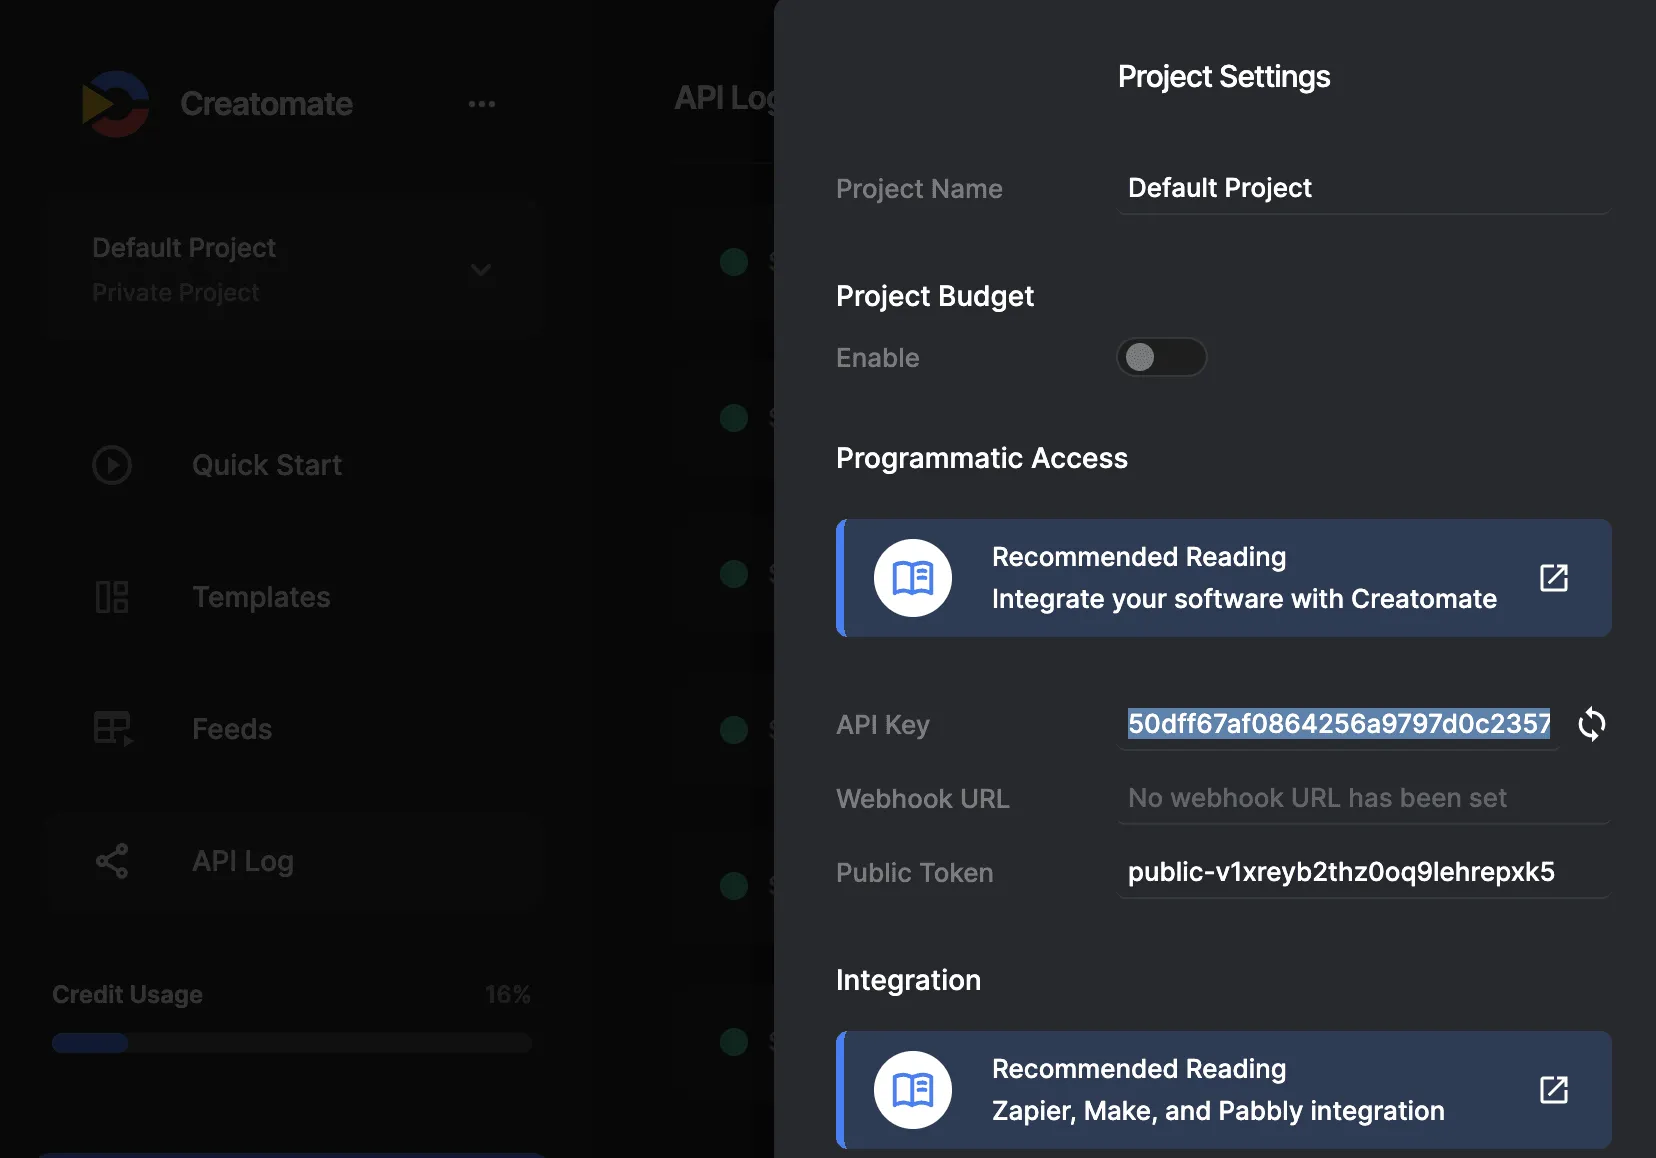Select Templates in the sidebar menu
The height and width of the screenshot is (1158, 1656).
point(261,597)
